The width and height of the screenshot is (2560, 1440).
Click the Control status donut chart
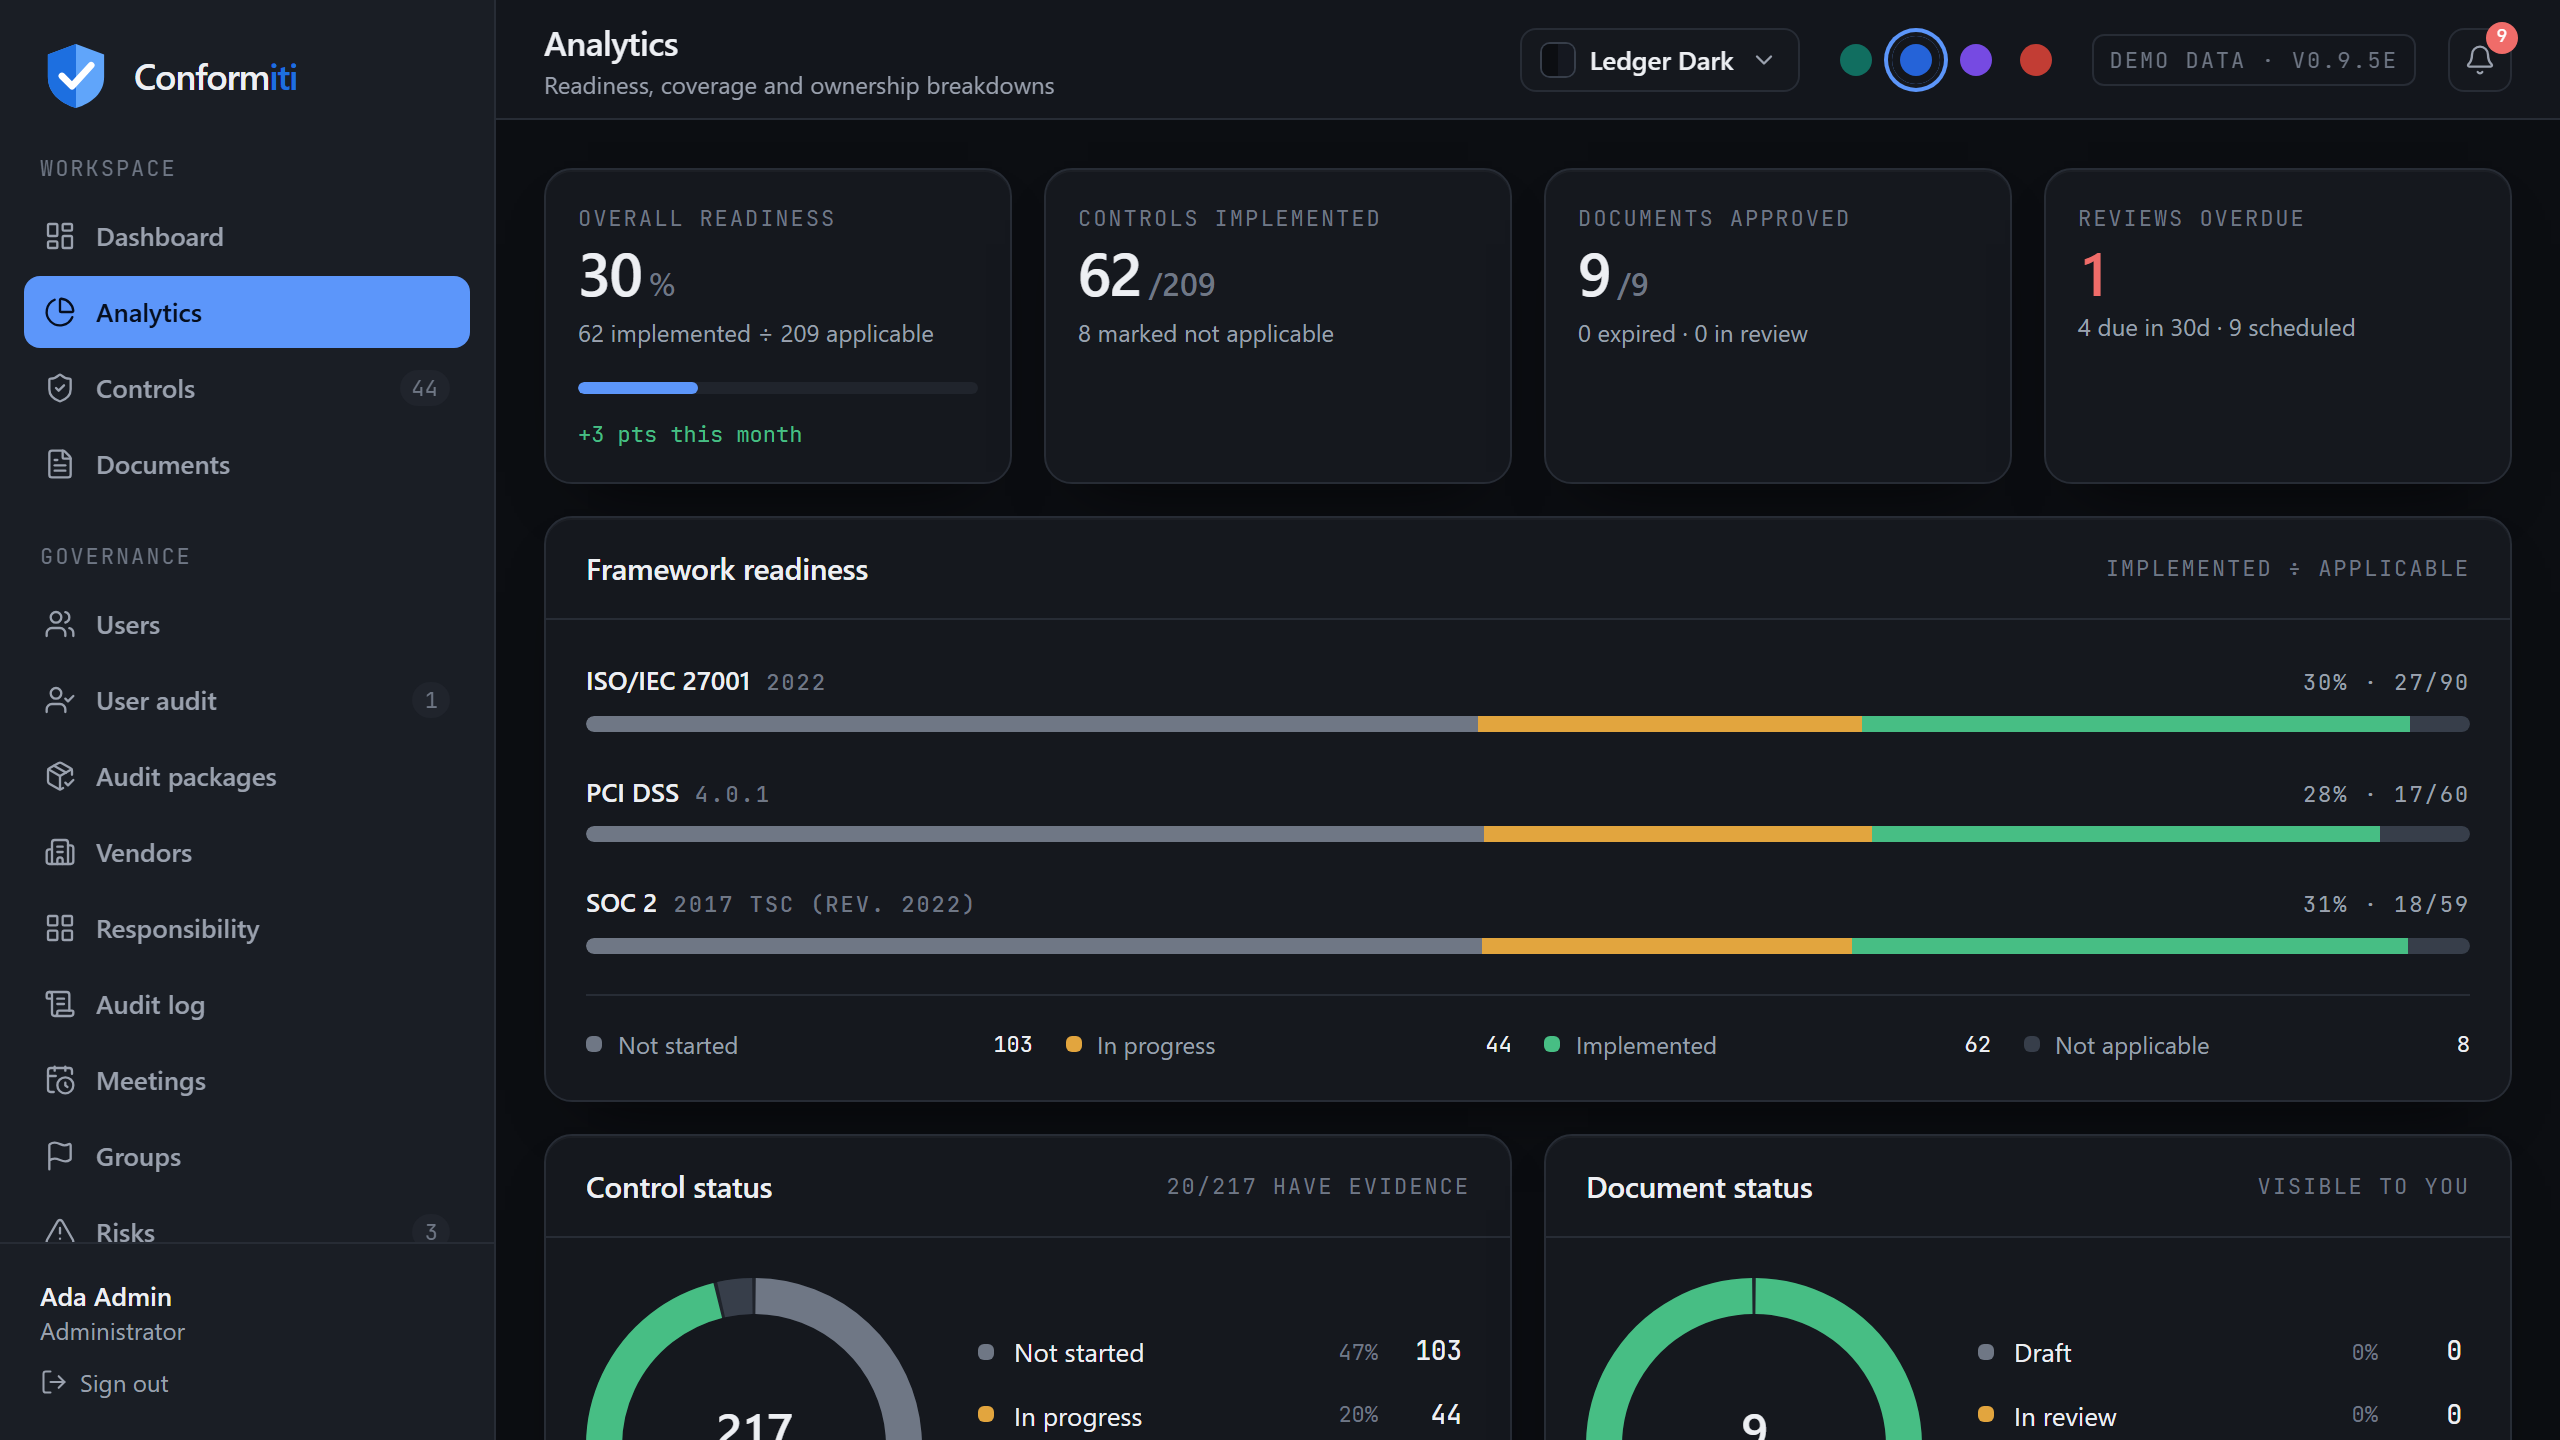tap(754, 1359)
